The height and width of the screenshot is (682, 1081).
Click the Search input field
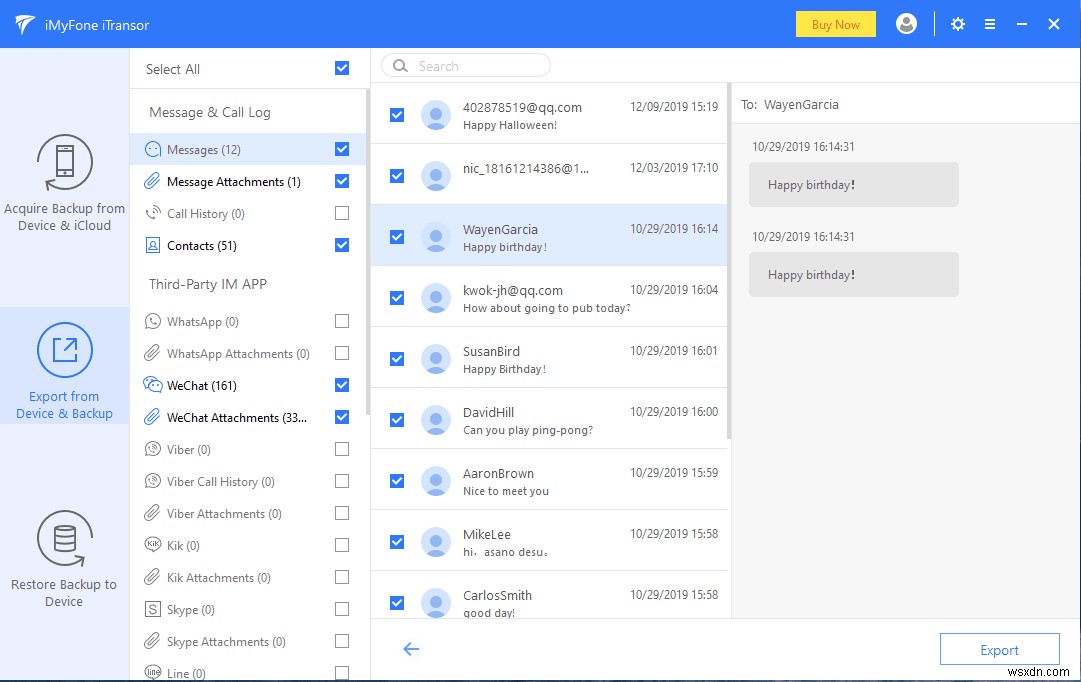point(465,64)
